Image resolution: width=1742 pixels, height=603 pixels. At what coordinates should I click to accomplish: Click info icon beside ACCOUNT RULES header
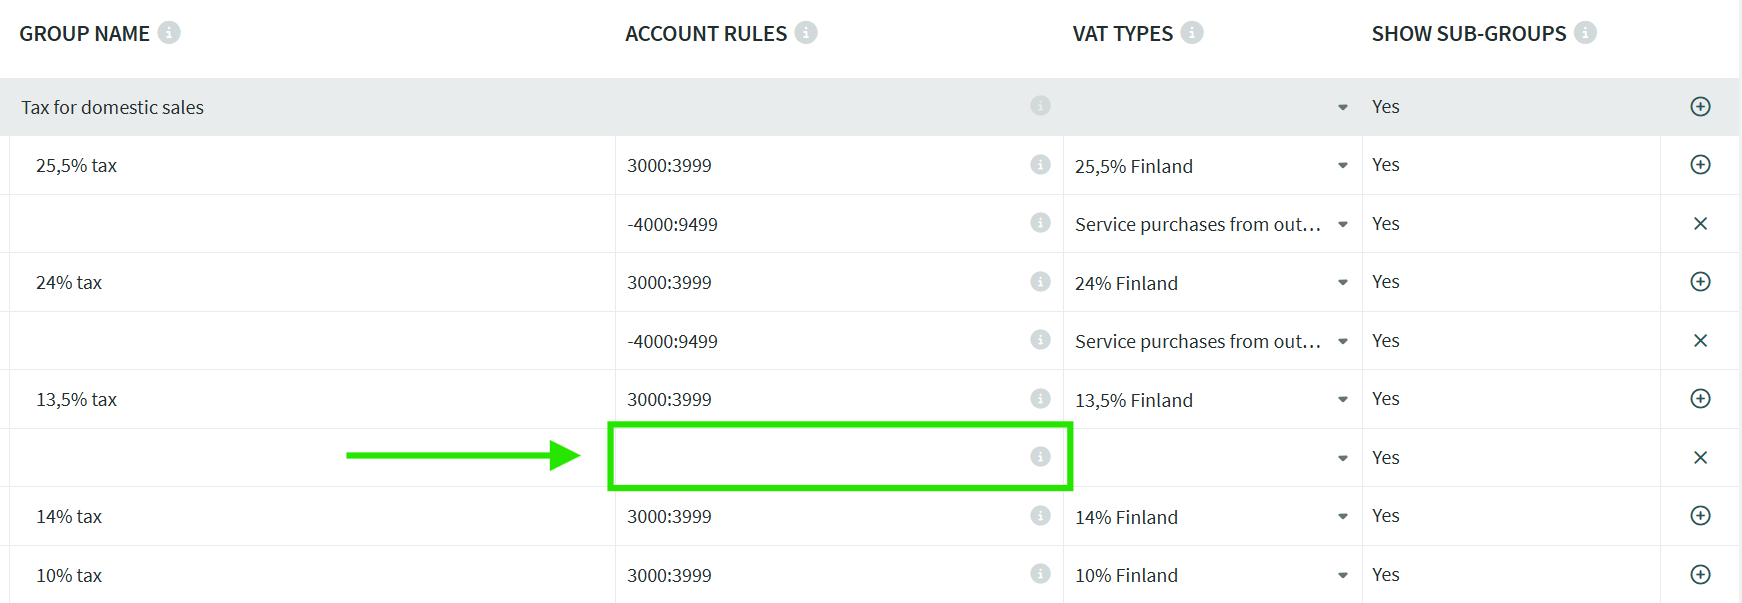click(806, 33)
